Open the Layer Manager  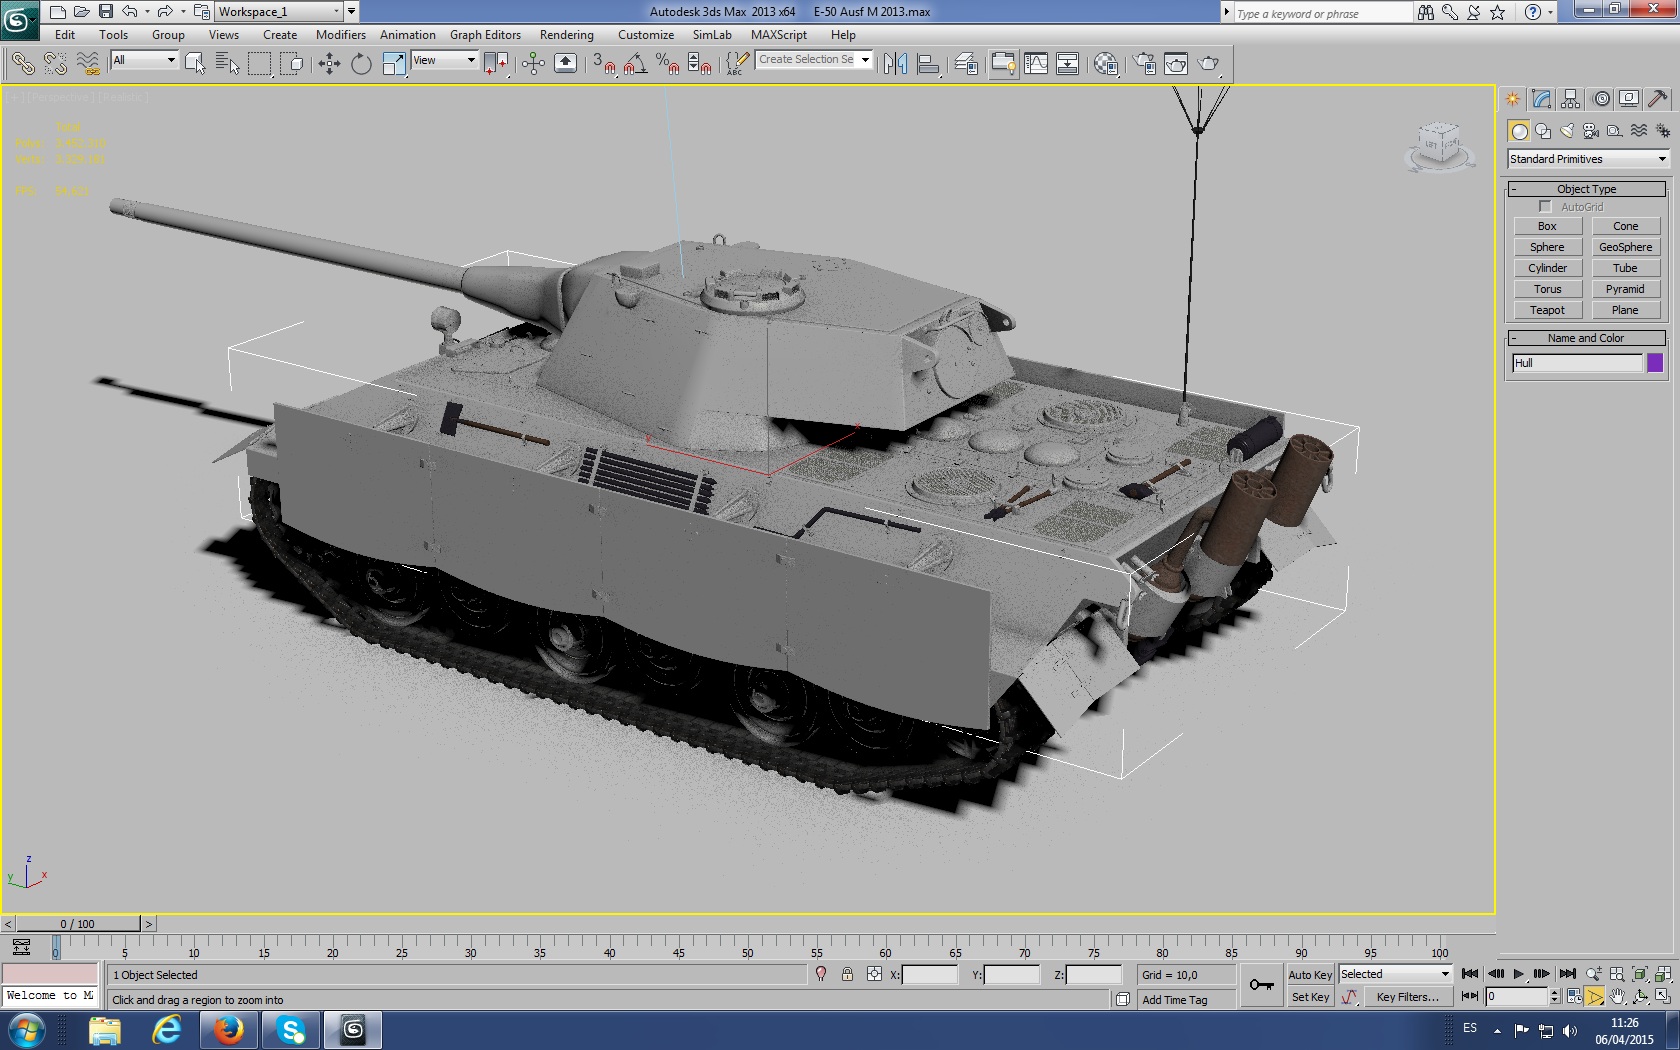click(x=966, y=64)
